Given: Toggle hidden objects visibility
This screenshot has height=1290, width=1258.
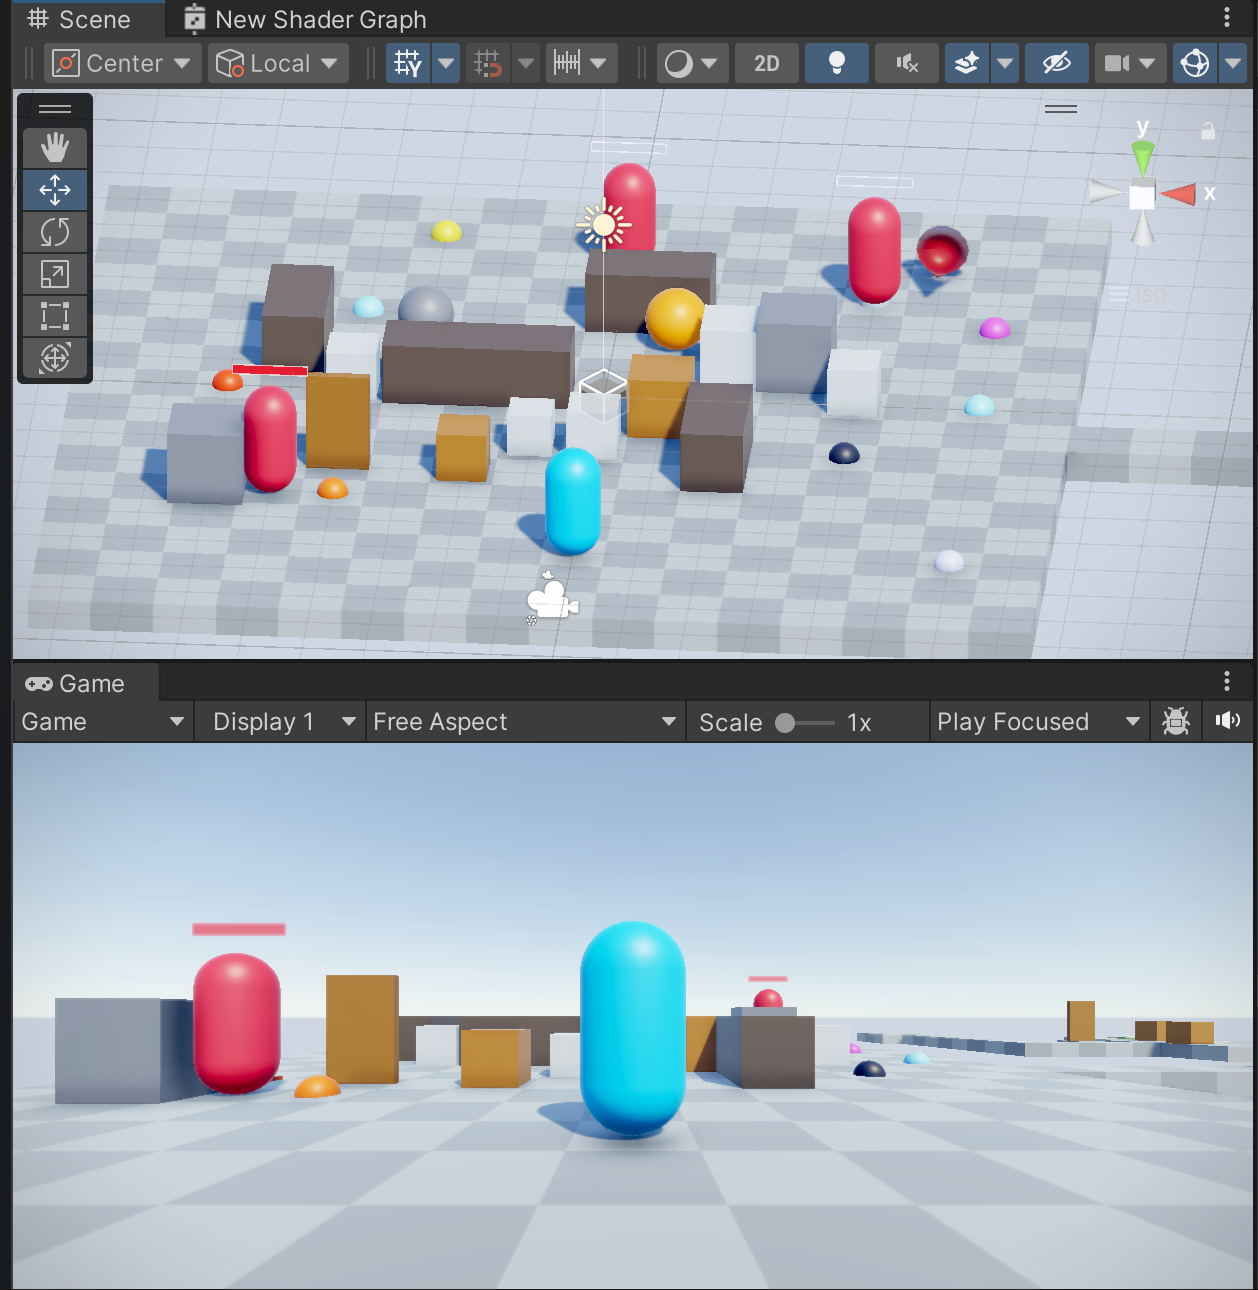Looking at the screenshot, I should [x=1057, y=63].
